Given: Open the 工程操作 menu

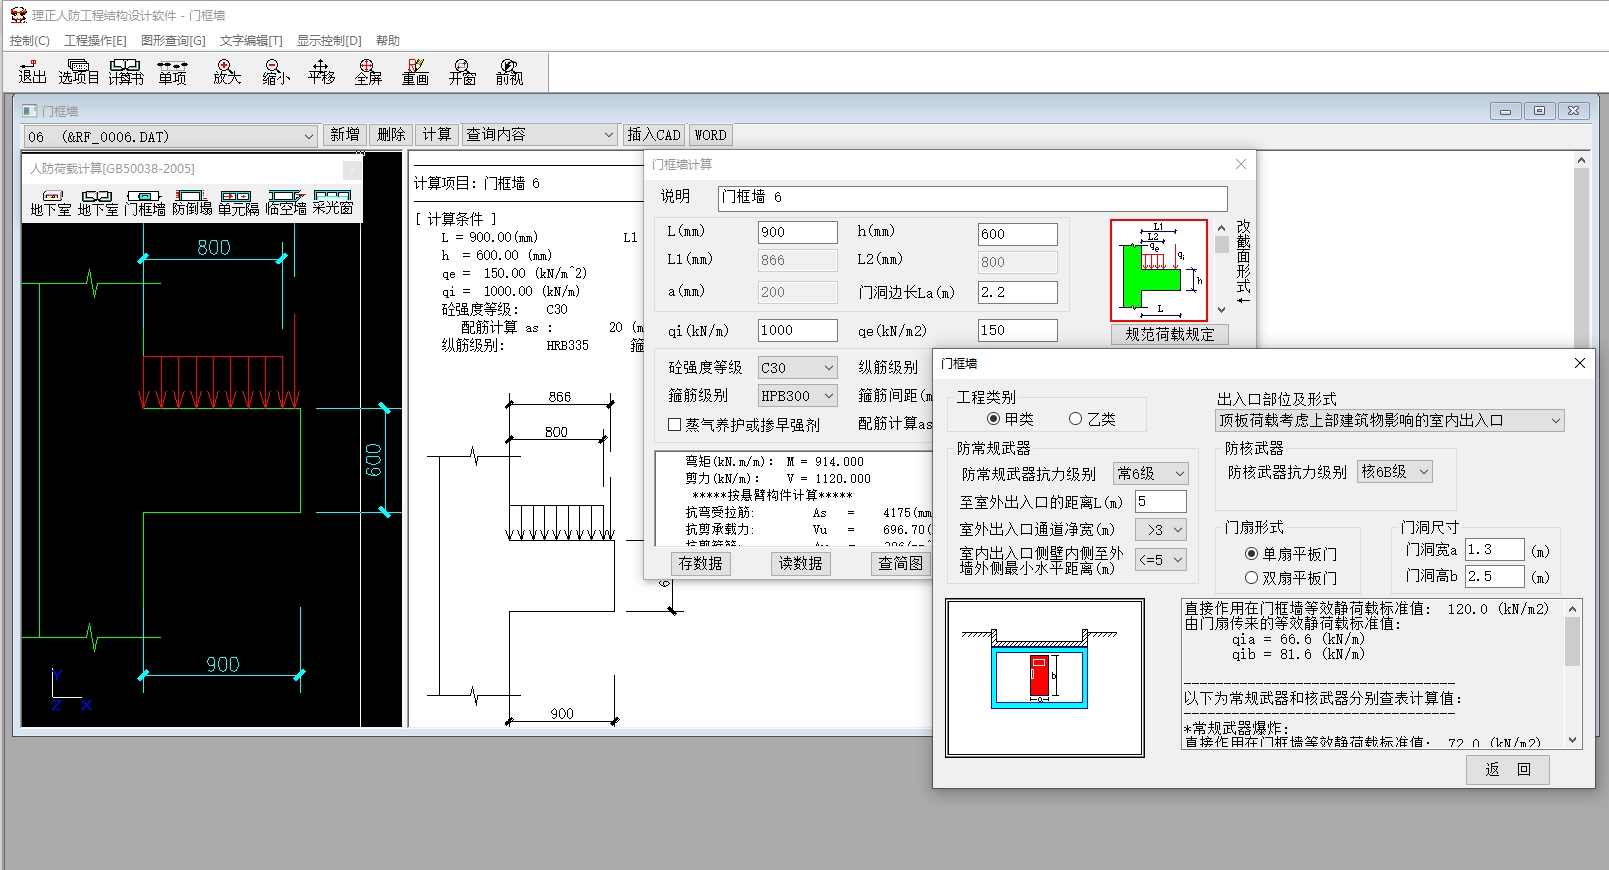Looking at the screenshot, I should point(95,41).
